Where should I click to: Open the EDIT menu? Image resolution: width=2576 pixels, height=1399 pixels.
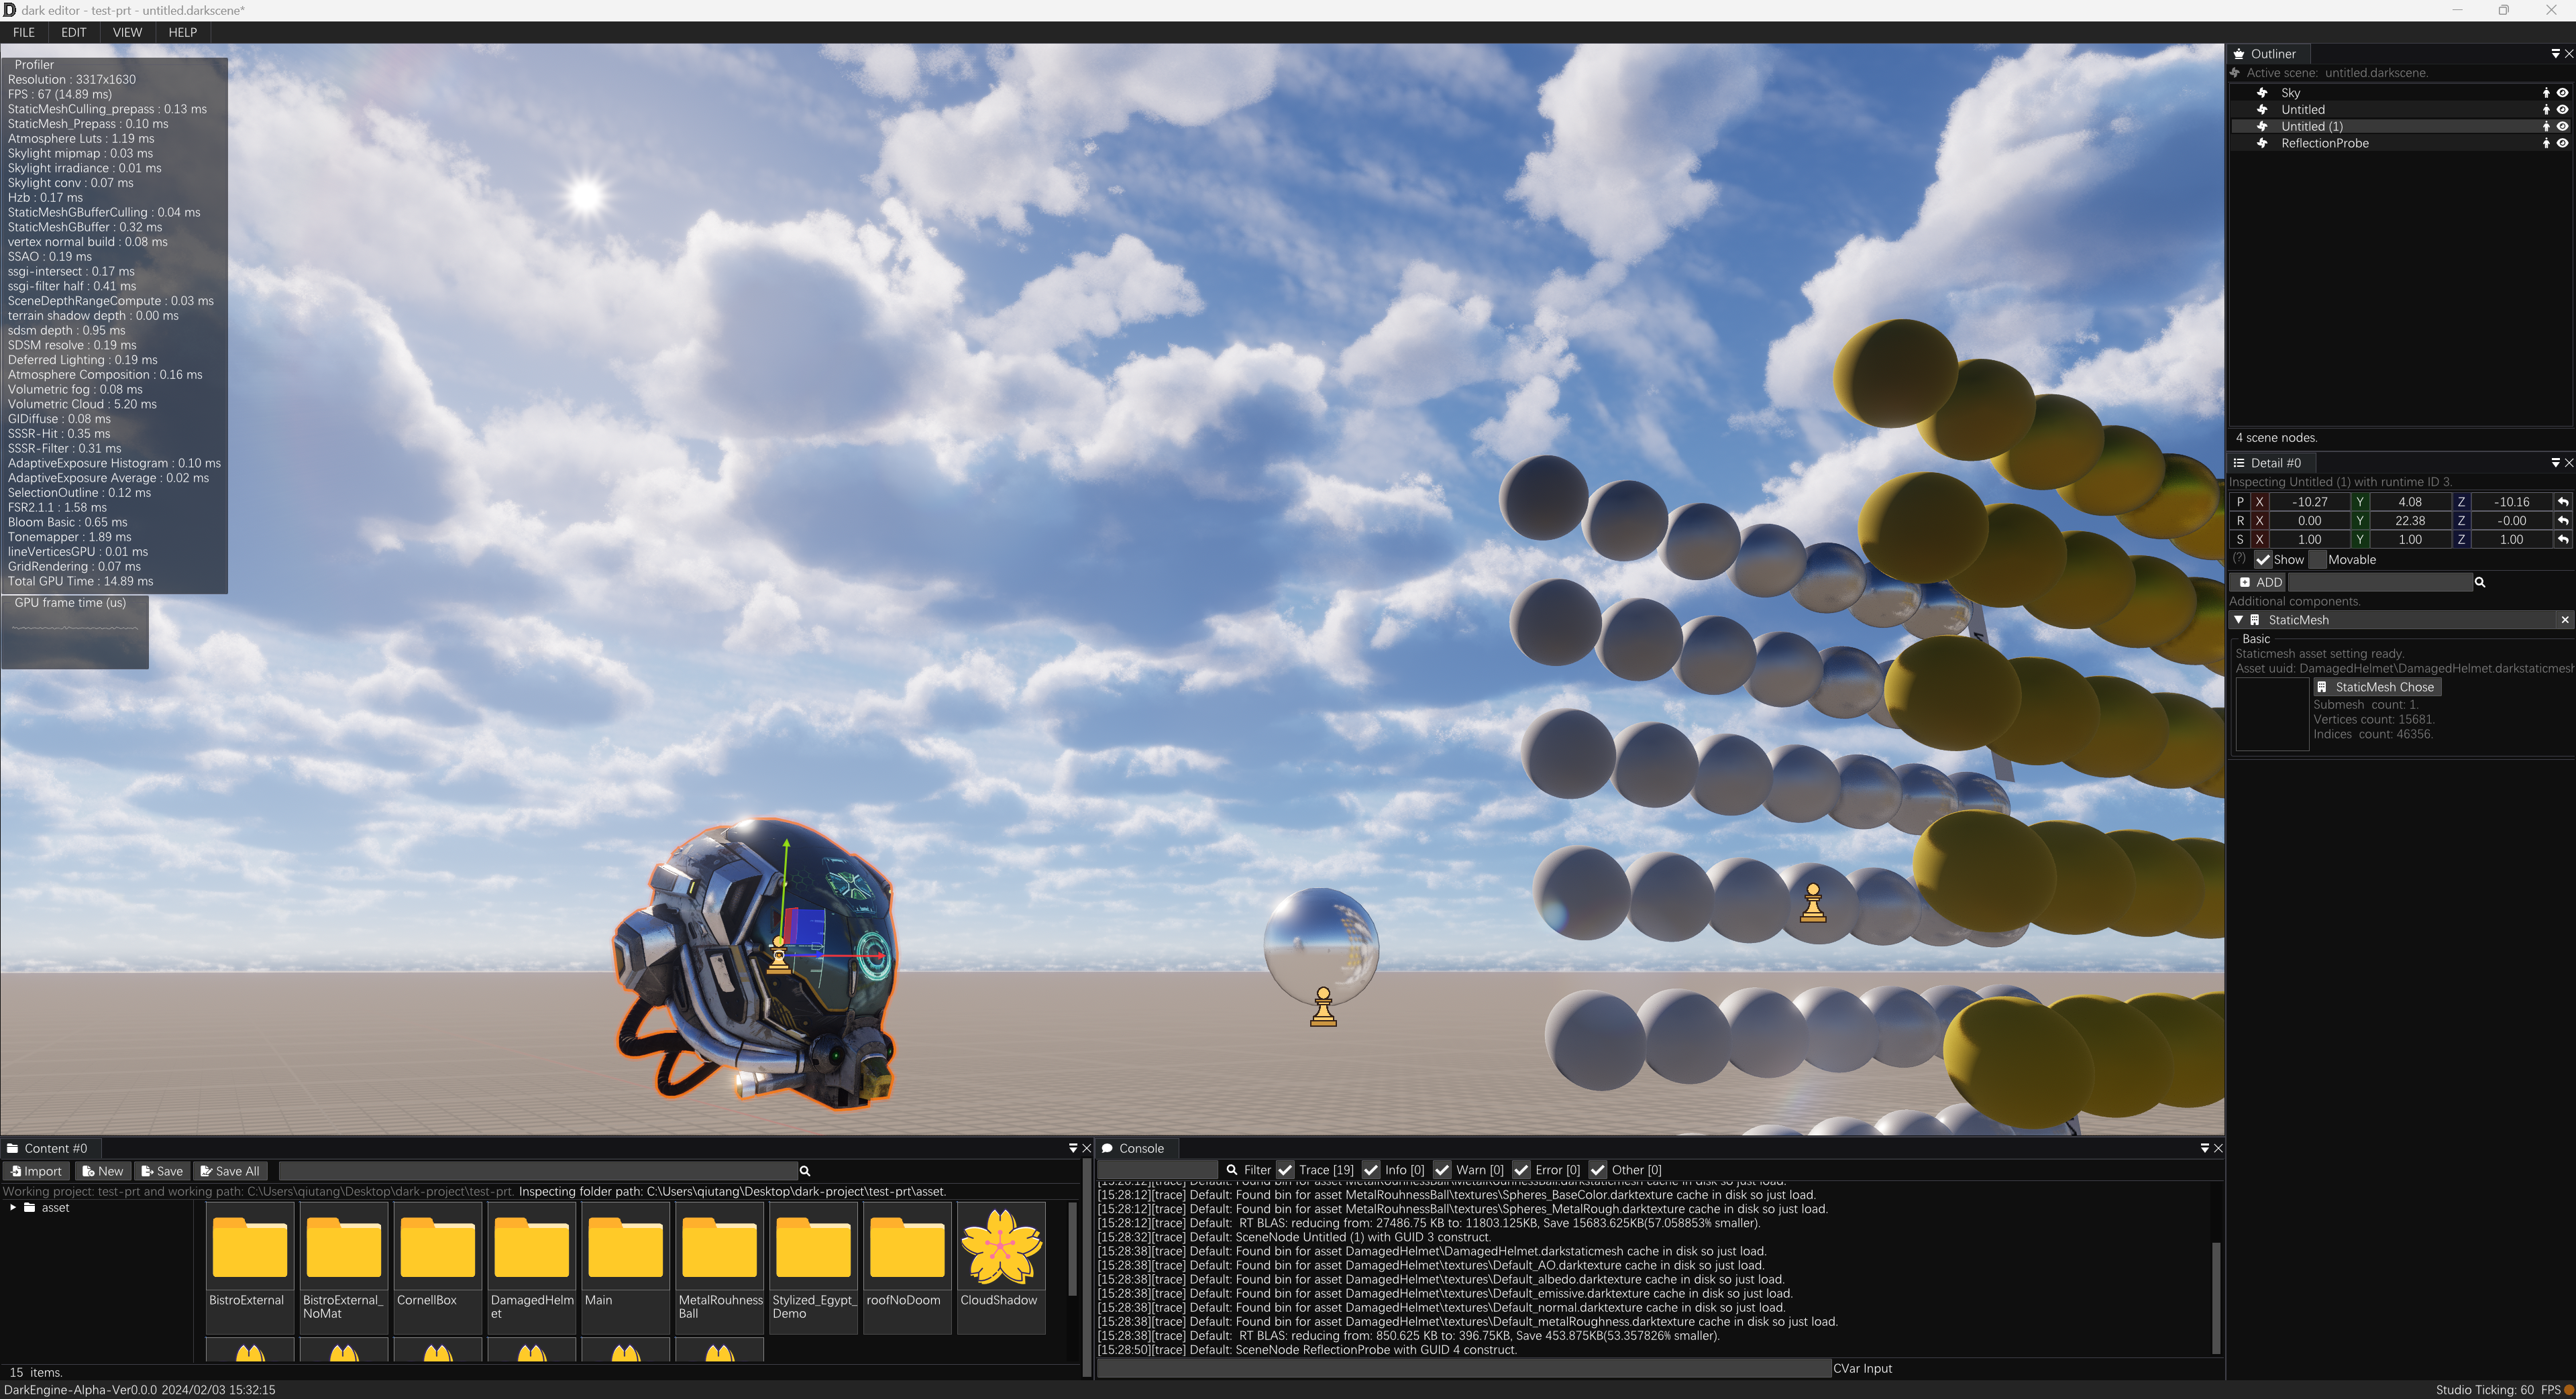(73, 32)
